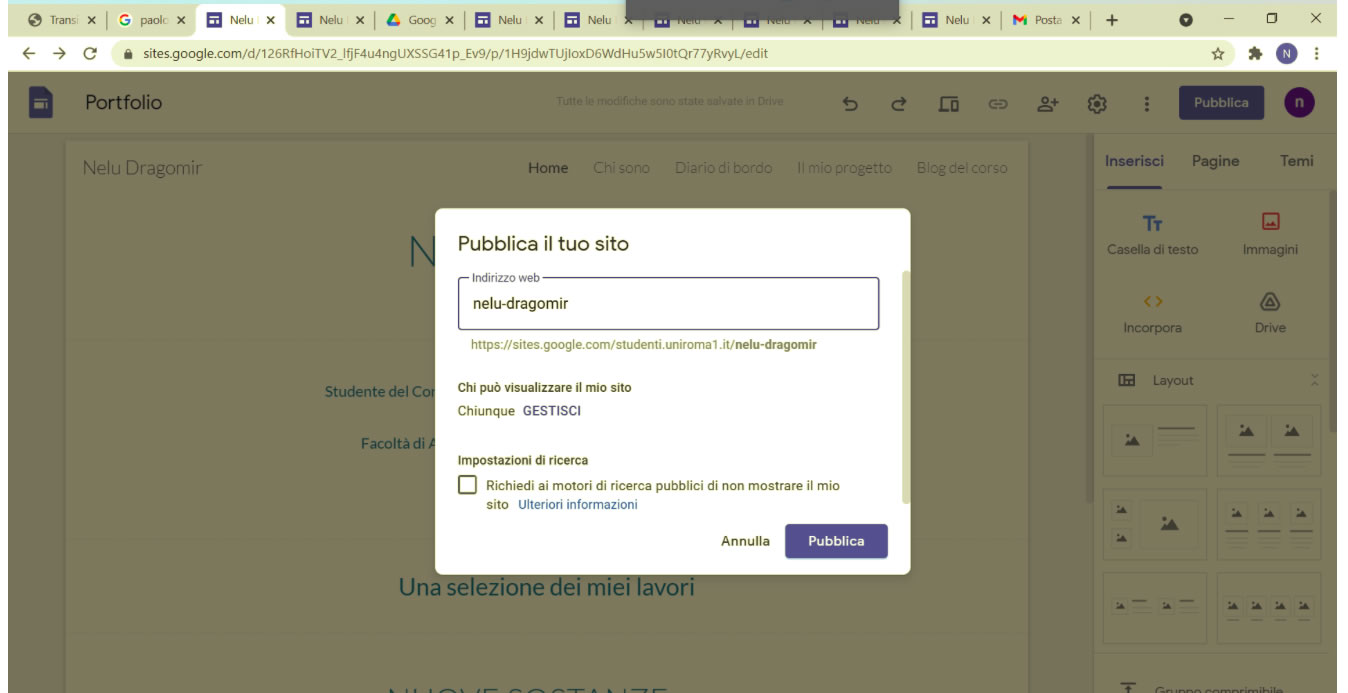Viewport: 1348px width, 693px height.
Task: Switch to the Pagine tab
Action: (1215, 161)
